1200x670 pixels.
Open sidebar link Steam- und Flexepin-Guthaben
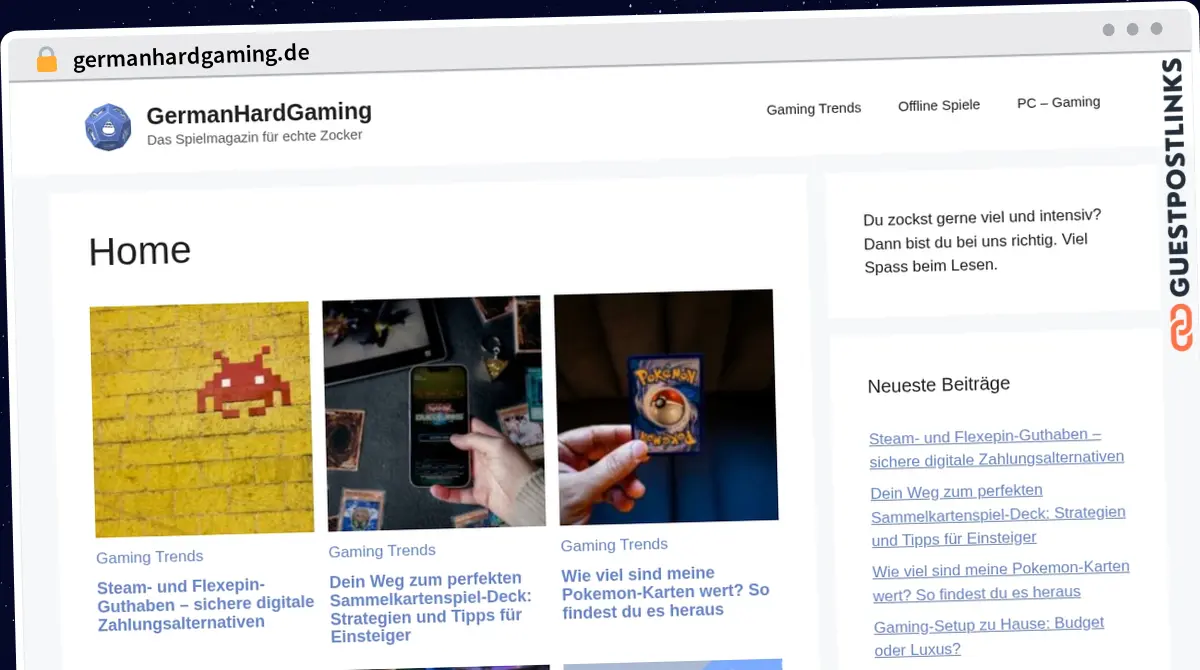(996, 447)
